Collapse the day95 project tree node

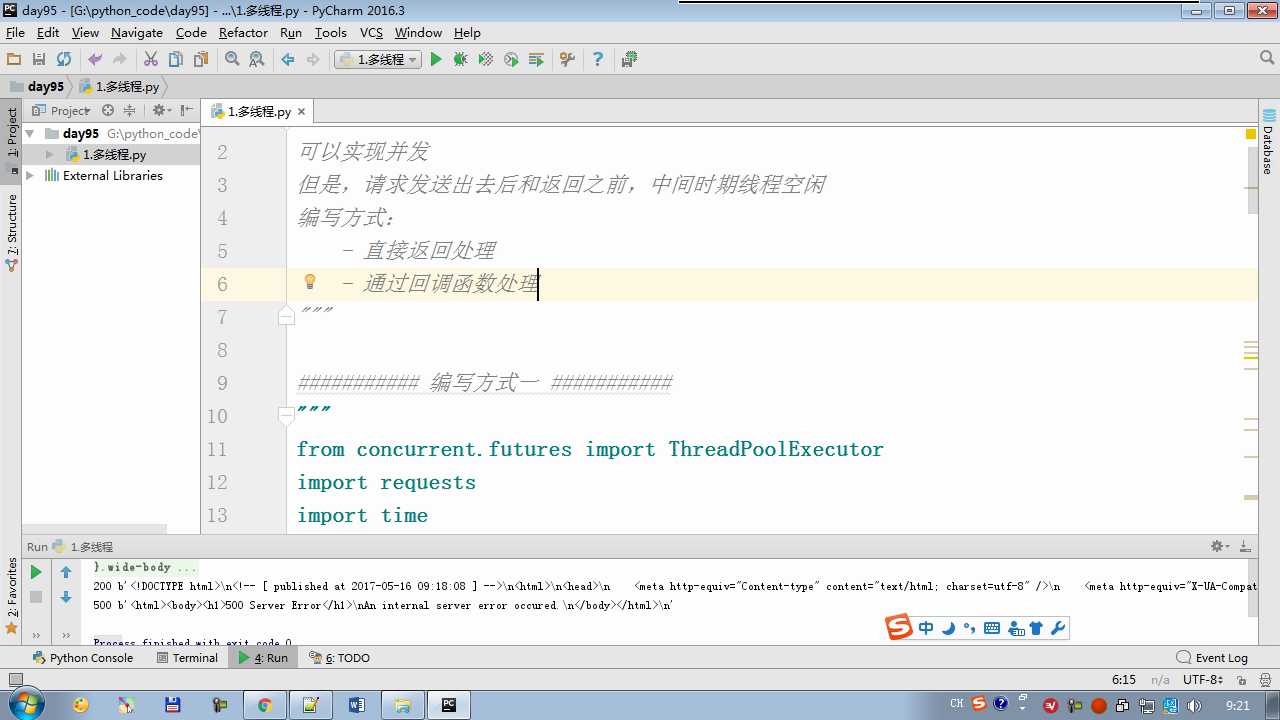point(30,133)
